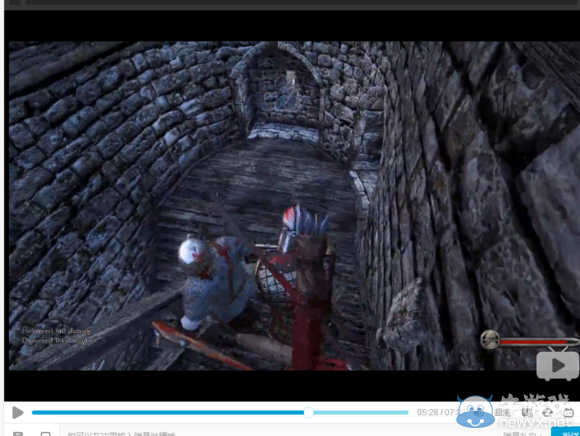
Task: Click the 05:28 elapsed time display
Action: (427, 412)
